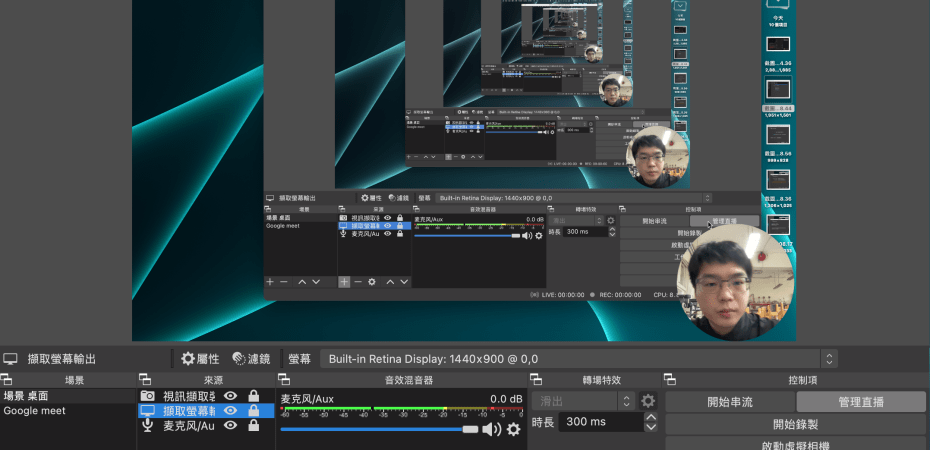Image resolution: width=930 pixels, height=450 pixels.
Task: Click the 管理直播 manage broadcast button
Action: (x=861, y=402)
